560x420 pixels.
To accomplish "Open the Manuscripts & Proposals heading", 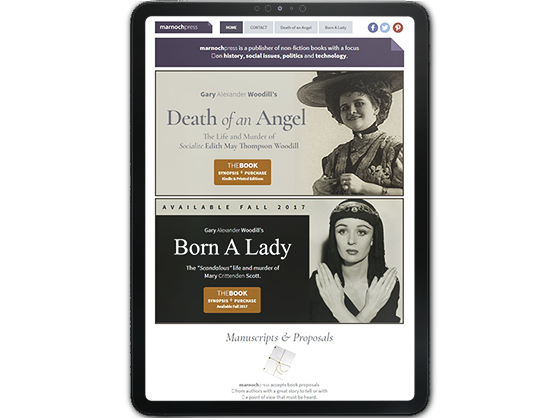I will click(x=280, y=338).
